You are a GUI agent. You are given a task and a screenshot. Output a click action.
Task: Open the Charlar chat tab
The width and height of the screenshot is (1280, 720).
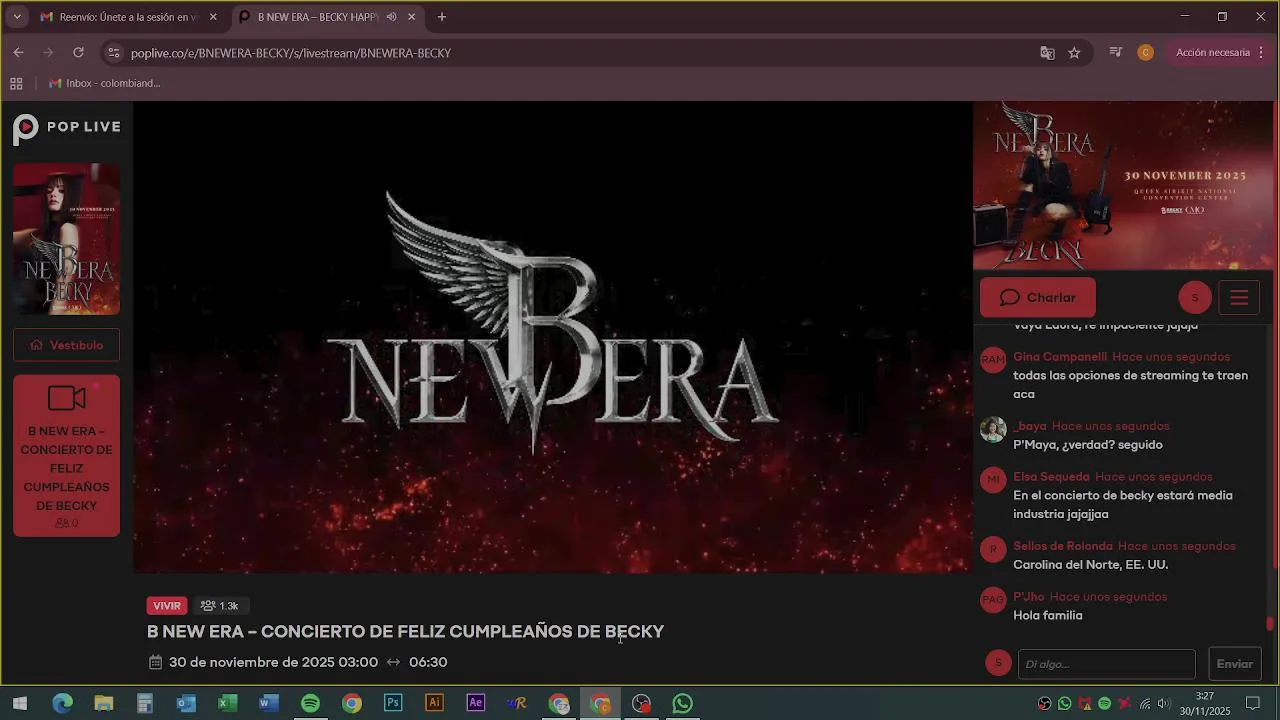(1038, 298)
